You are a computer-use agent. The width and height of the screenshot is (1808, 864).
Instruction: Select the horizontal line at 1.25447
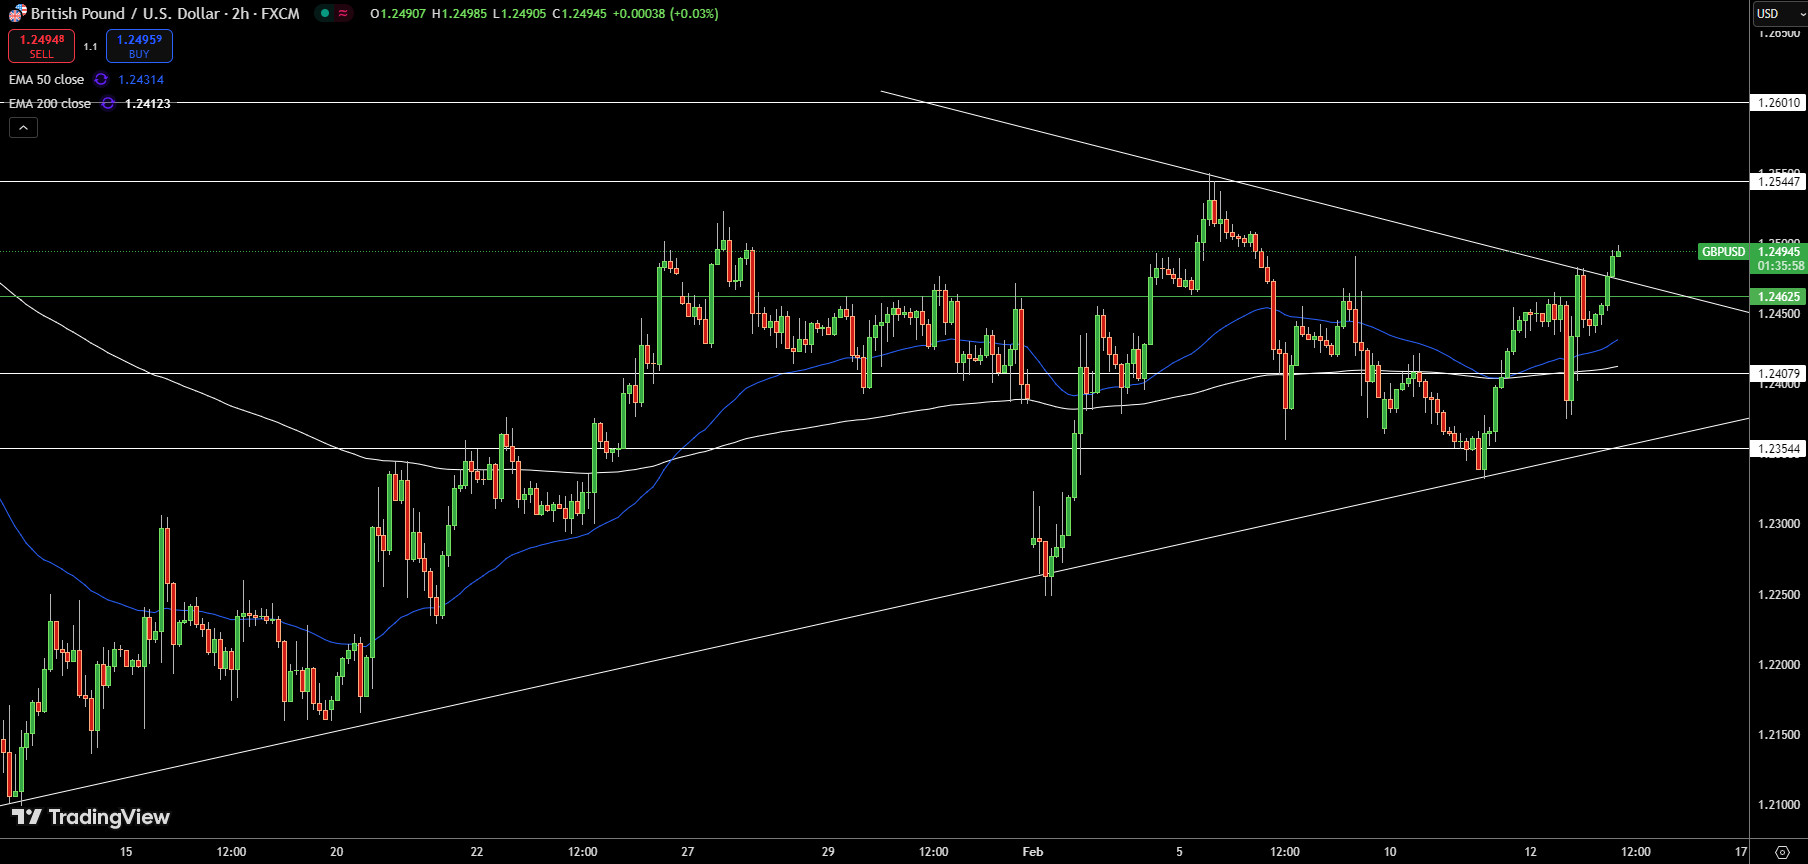click(874, 181)
